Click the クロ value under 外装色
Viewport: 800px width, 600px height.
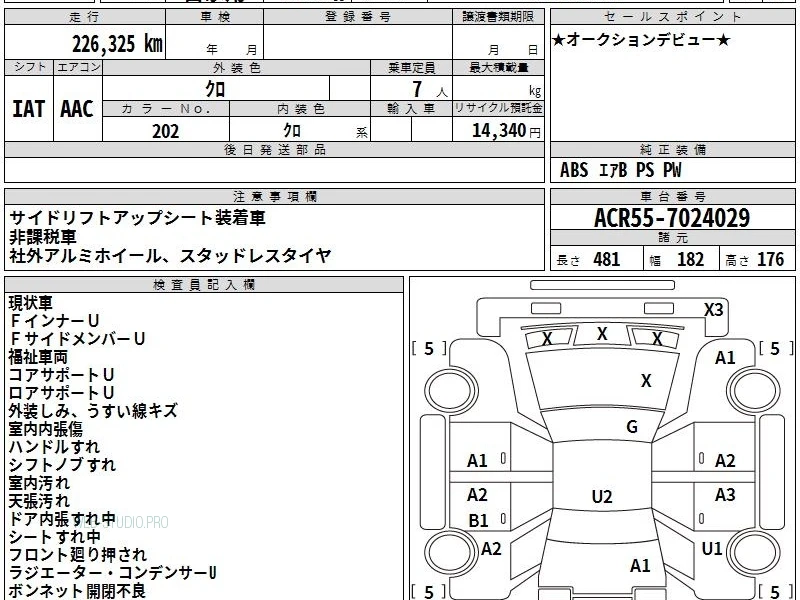coord(215,89)
